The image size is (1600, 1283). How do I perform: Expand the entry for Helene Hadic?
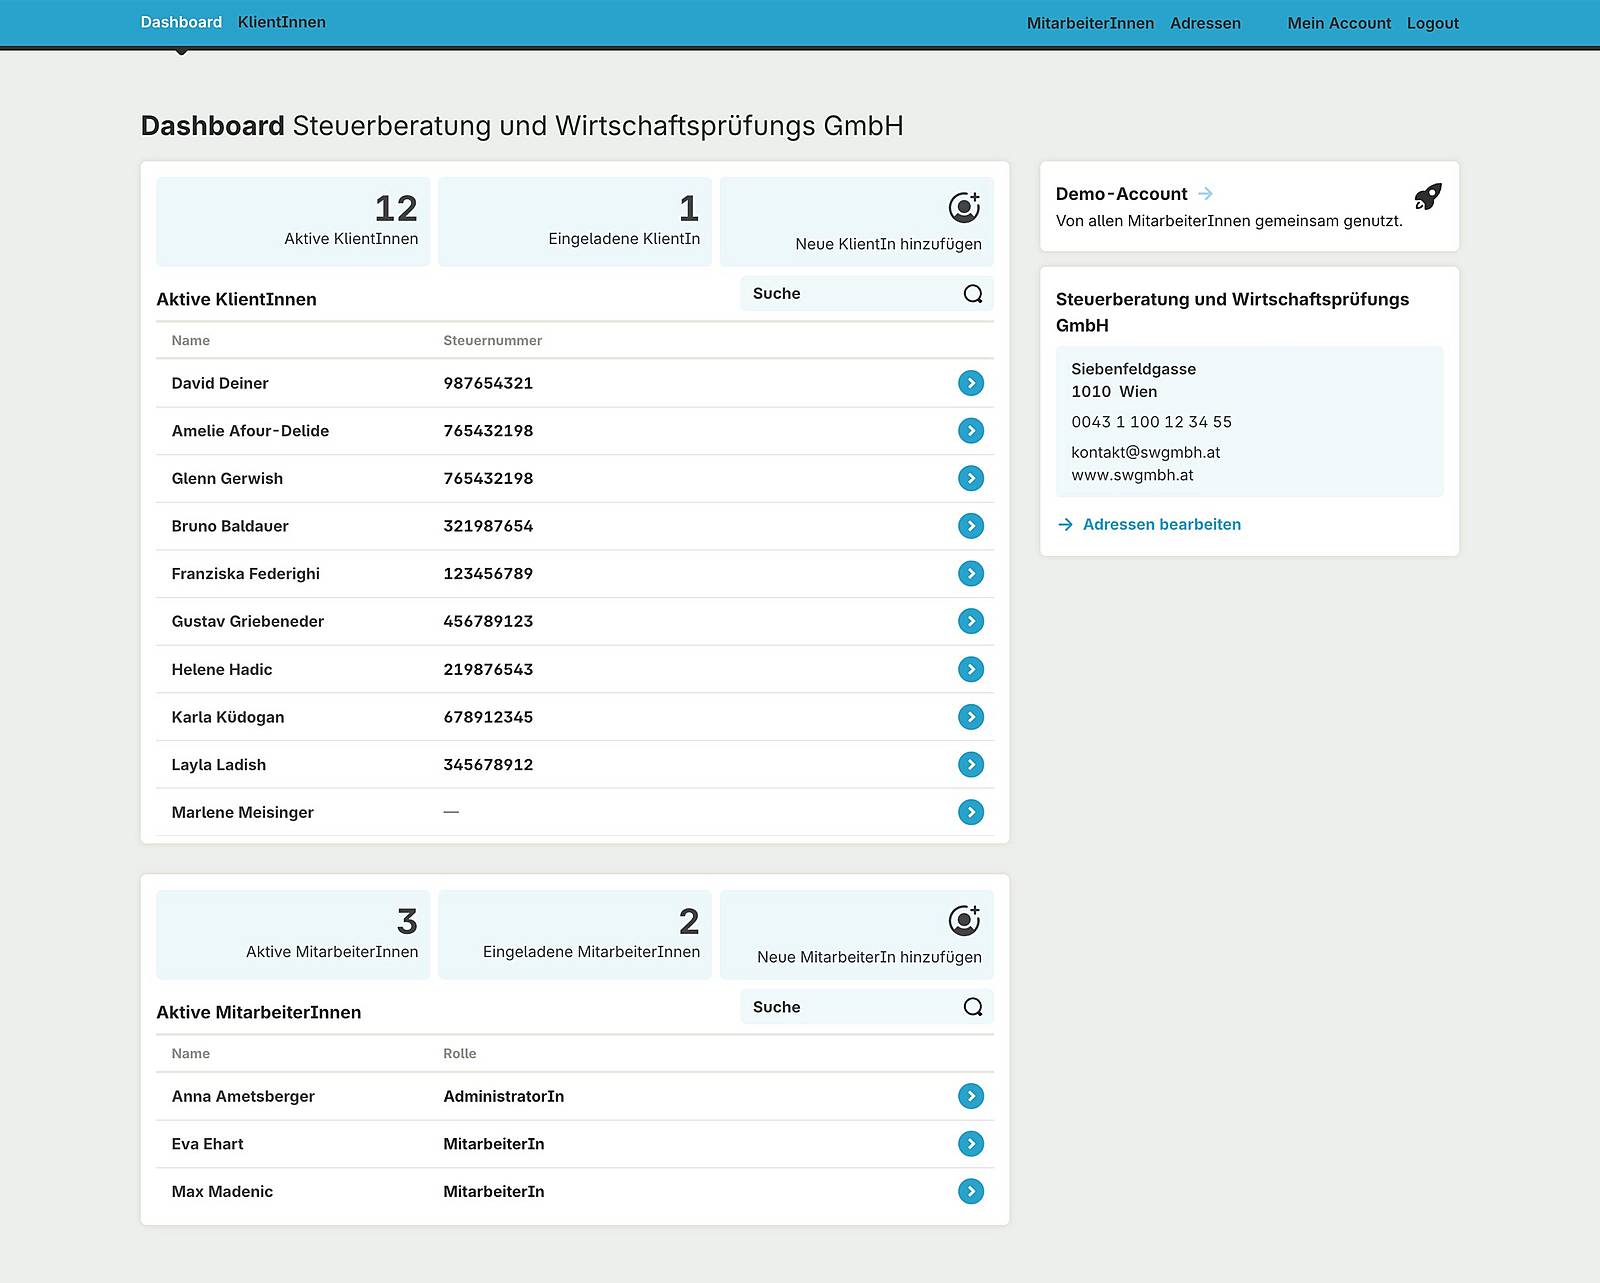pos(970,669)
